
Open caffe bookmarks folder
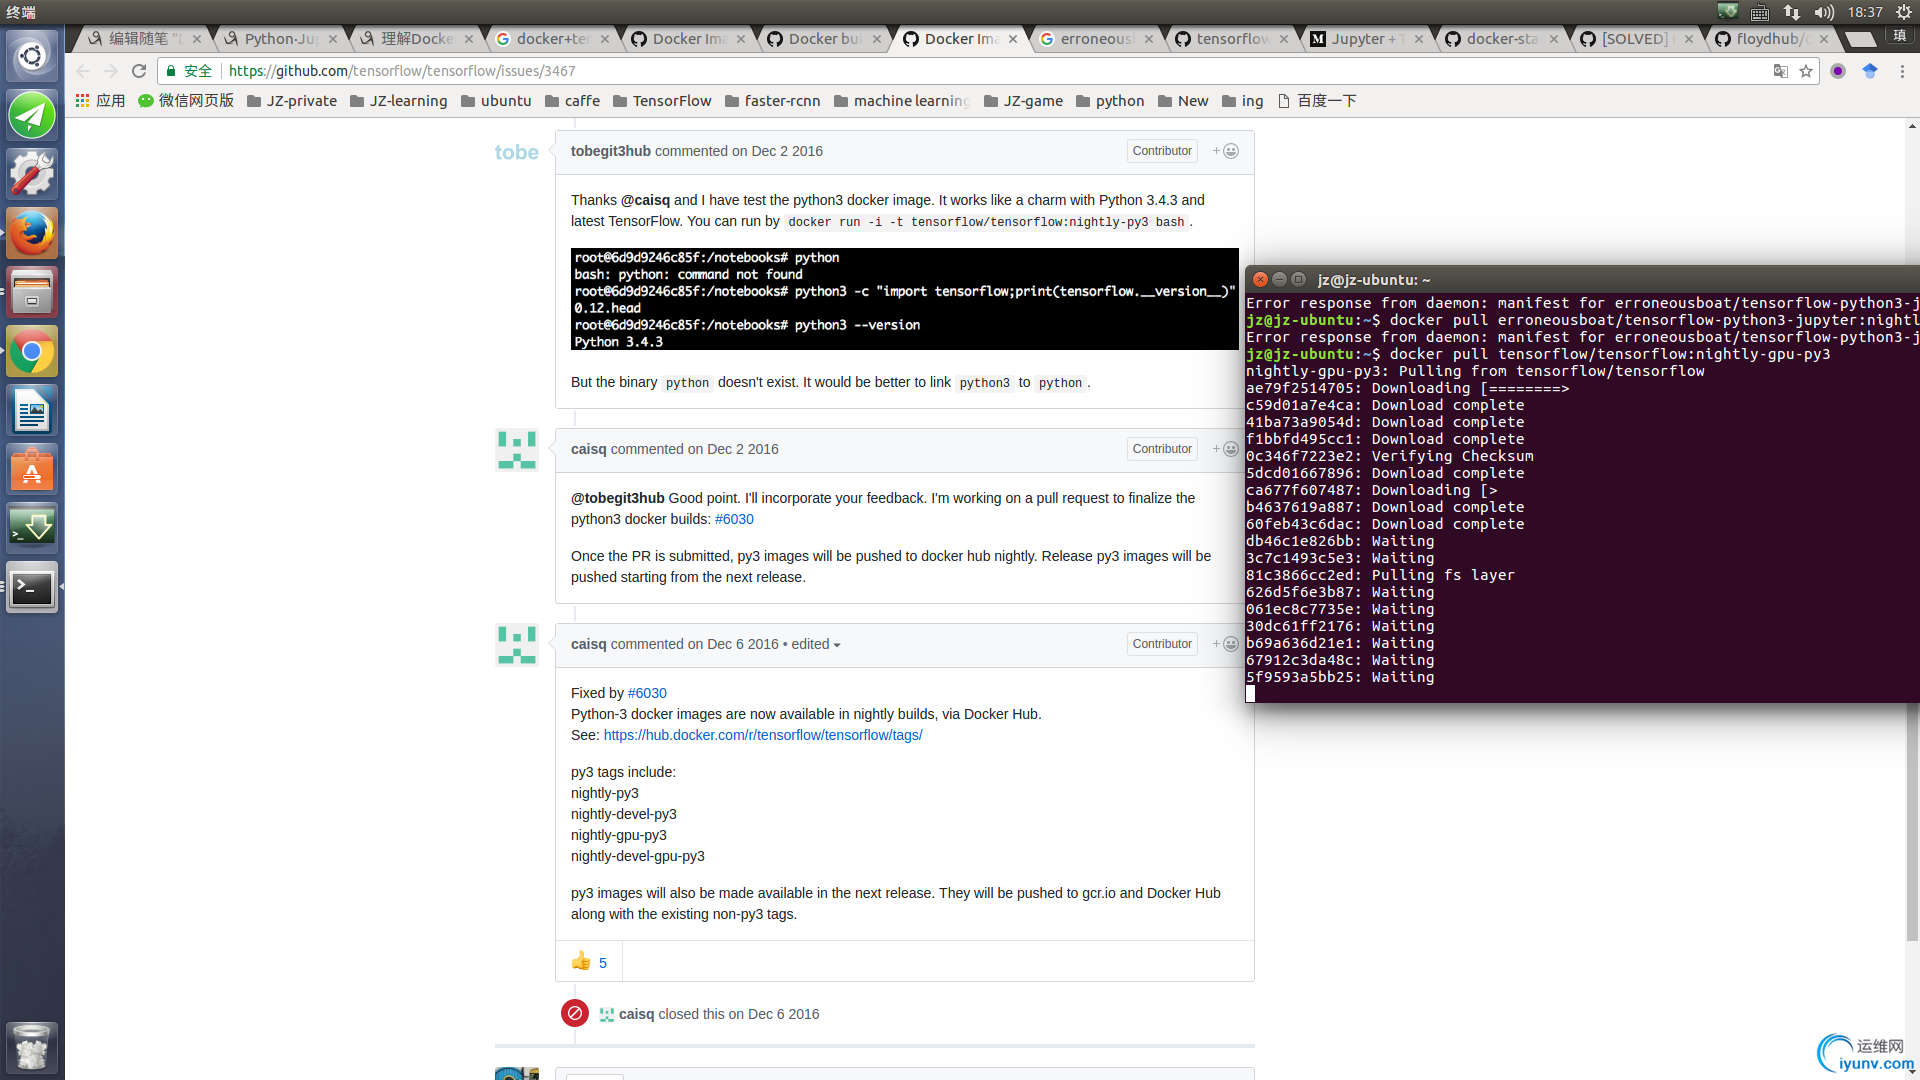click(x=572, y=101)
